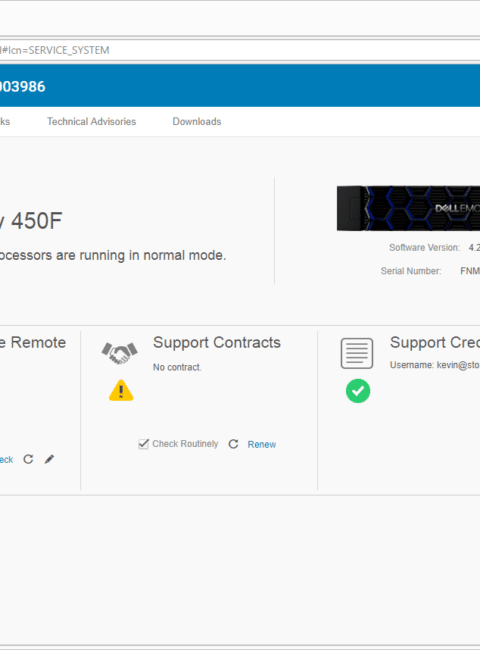Click the 450F model title
The height and width of the screenshot is (650, 480).
31,221
